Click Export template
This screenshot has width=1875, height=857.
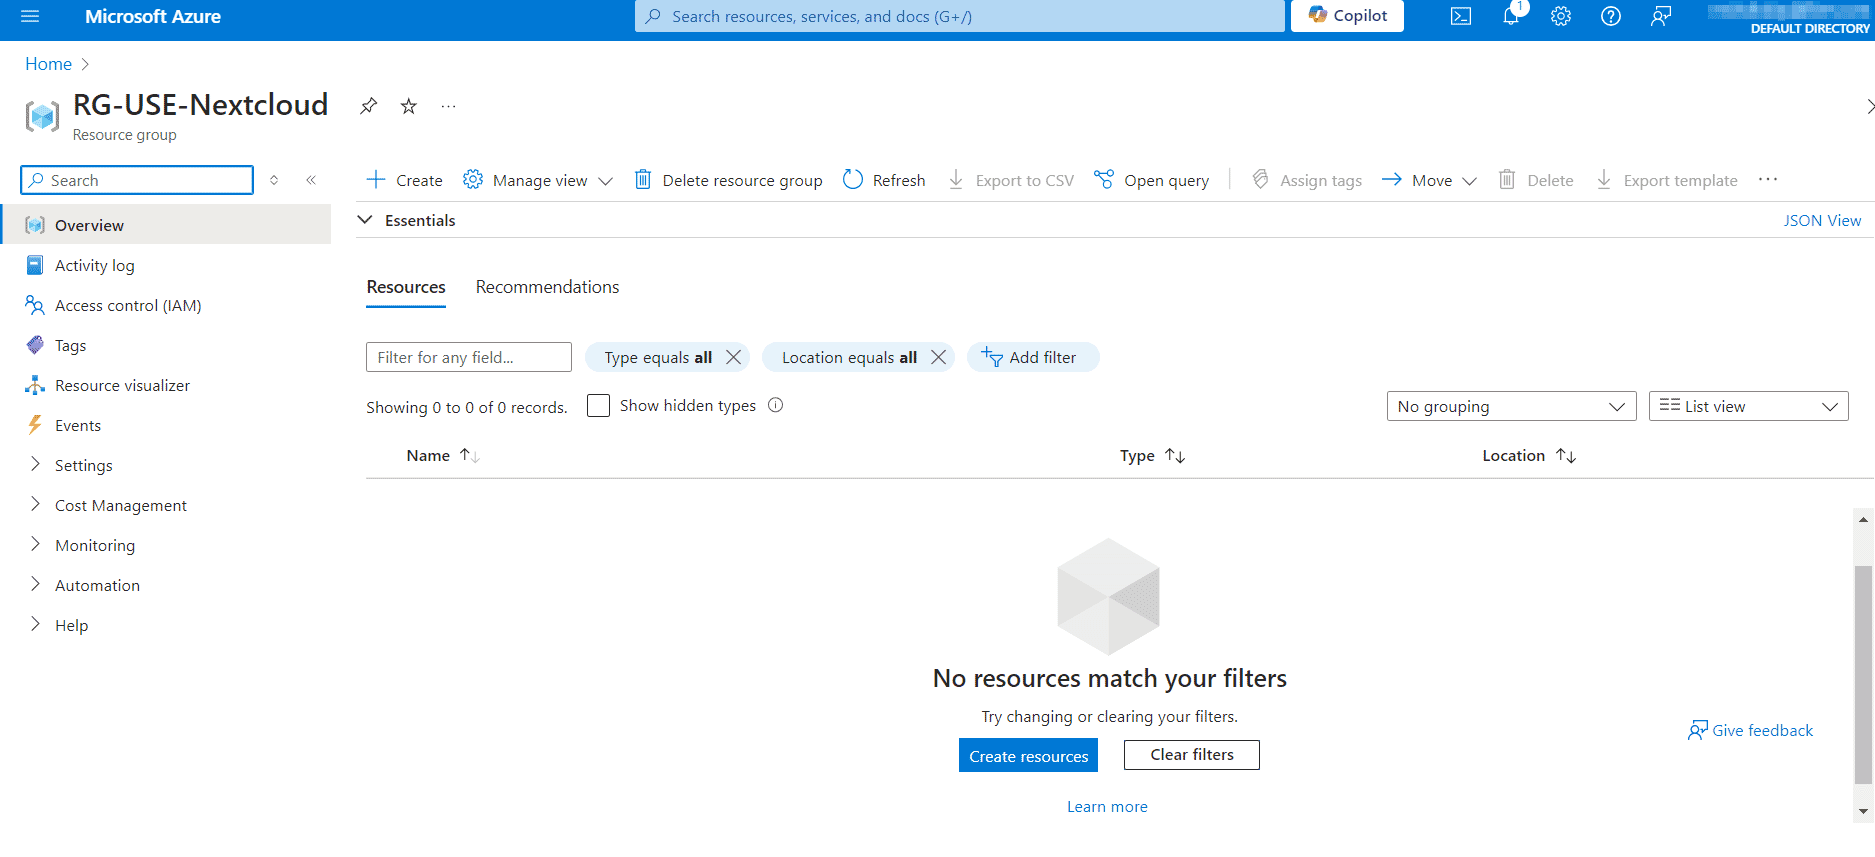click(x=1667, y=180)
